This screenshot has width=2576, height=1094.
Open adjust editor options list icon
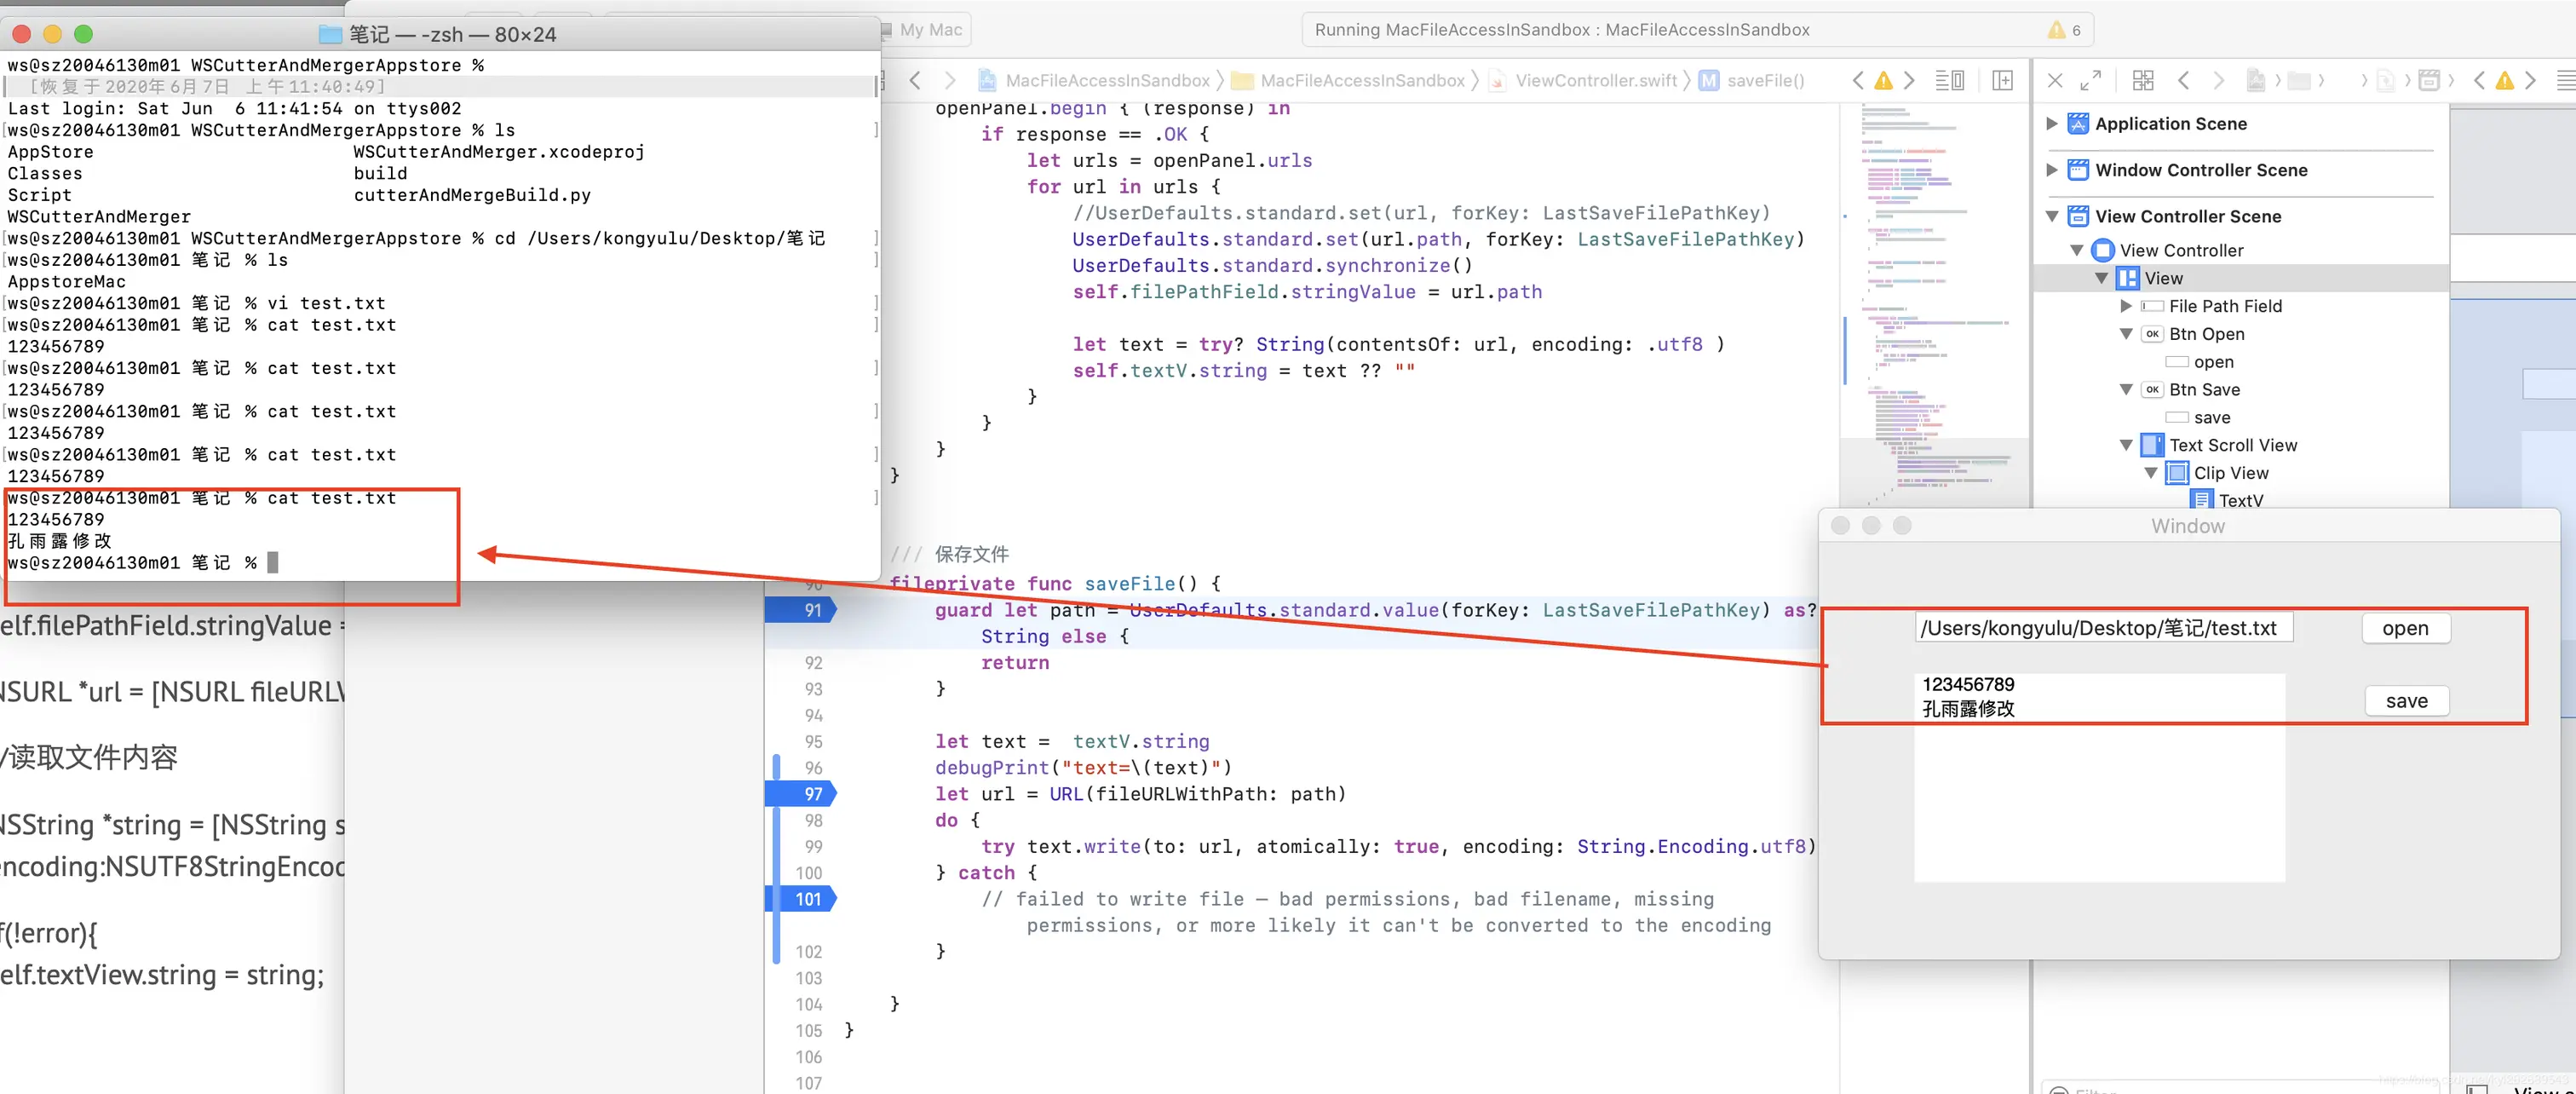coord(1949,81)
